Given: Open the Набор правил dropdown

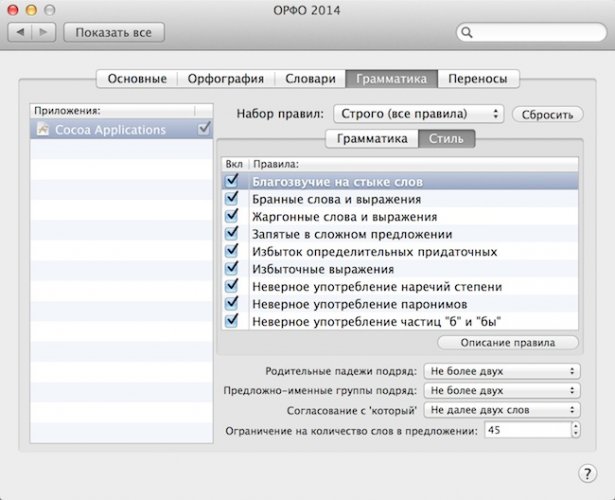Looking at the screenshot, I should coord(418,114).
